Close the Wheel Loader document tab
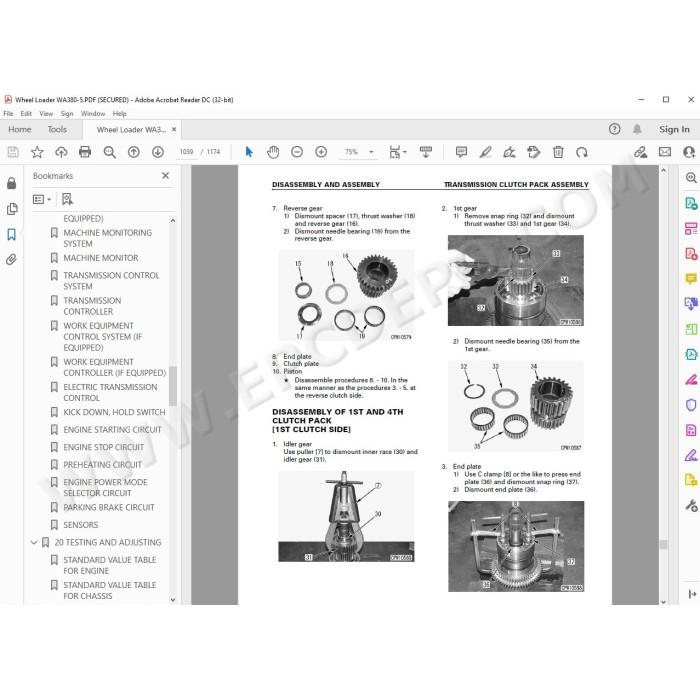This screenshot has height=700, width=700. pos(174,129)
